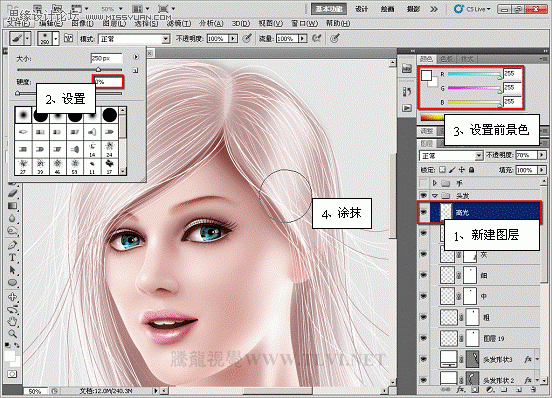
Task: Click the 摄影 workspace button
Action: click(x=413, y=9)
